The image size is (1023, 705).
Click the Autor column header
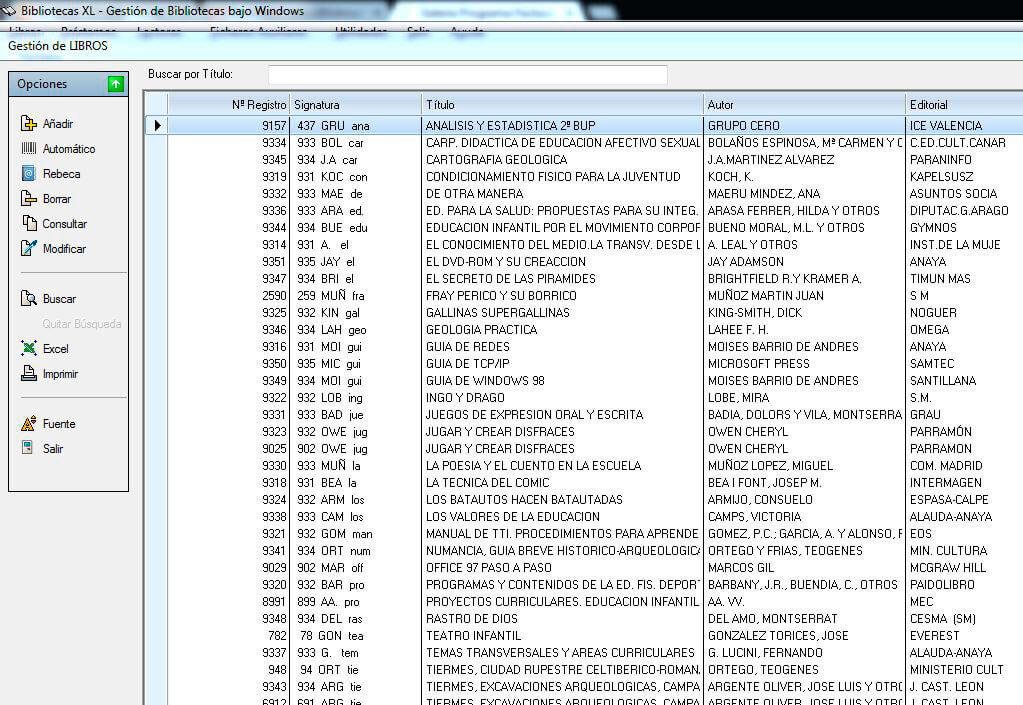click(803, 104)
